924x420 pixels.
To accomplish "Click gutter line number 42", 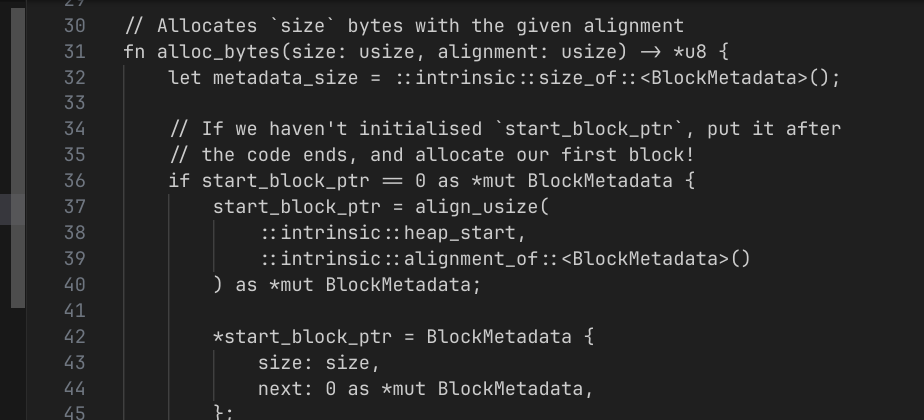I will 74,336.
